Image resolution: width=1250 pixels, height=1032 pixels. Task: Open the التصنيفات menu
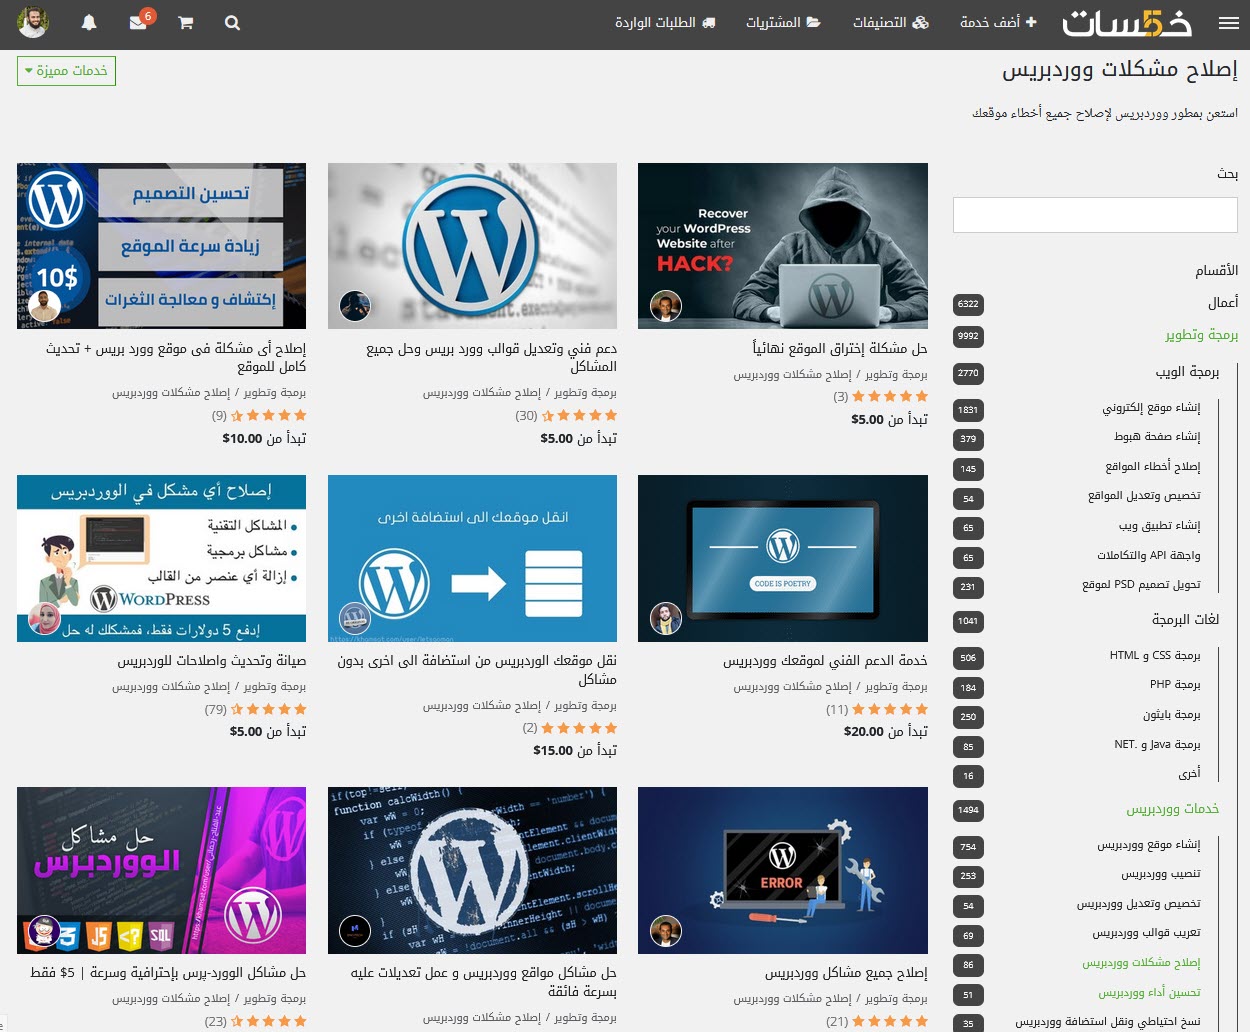click(x=890, y=23)
